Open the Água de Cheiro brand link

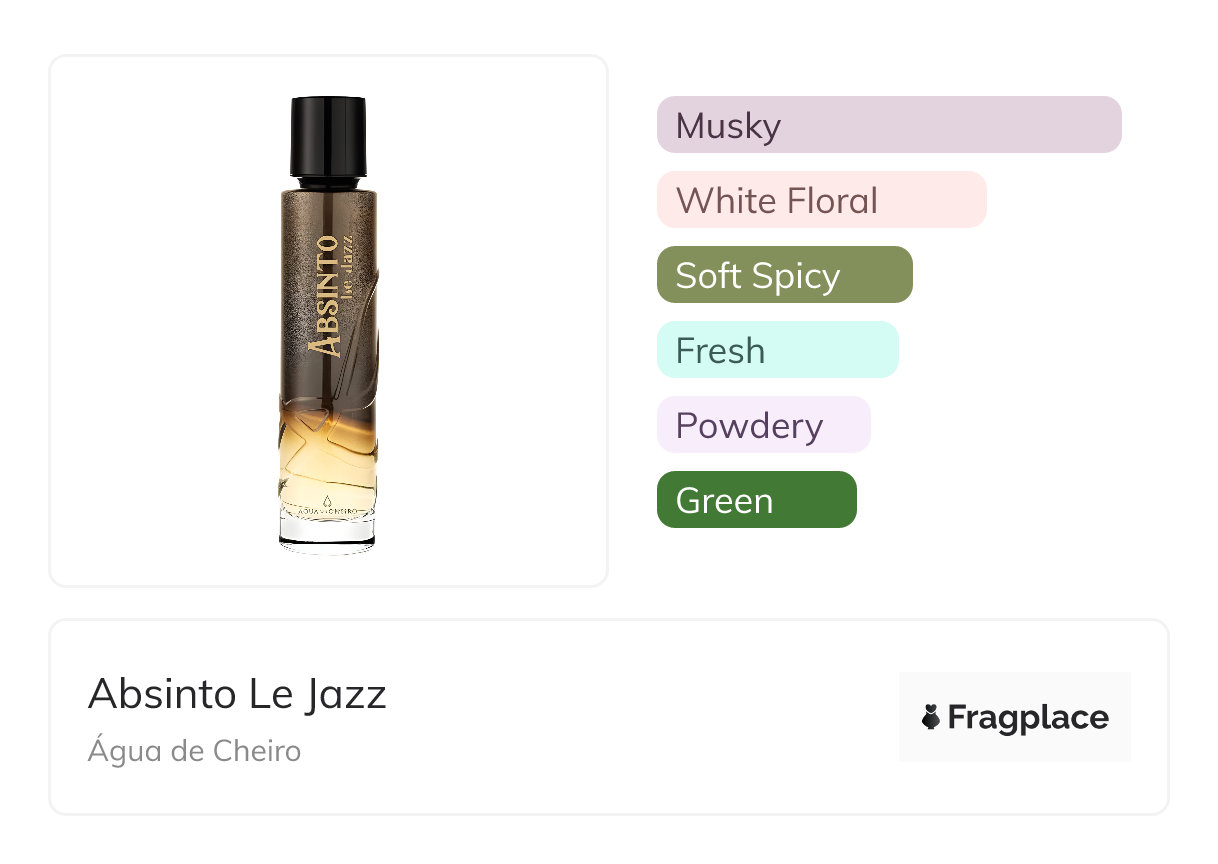click(x=194, y=750)
